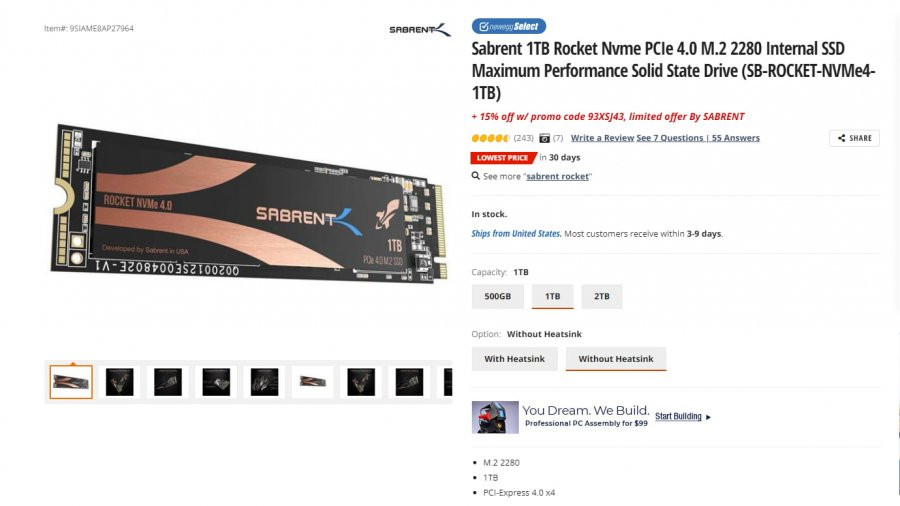Image resolution: width=900 pixels, height=506 pixels.
Task: Click the share icon button
Action: [x=854, y=138]
